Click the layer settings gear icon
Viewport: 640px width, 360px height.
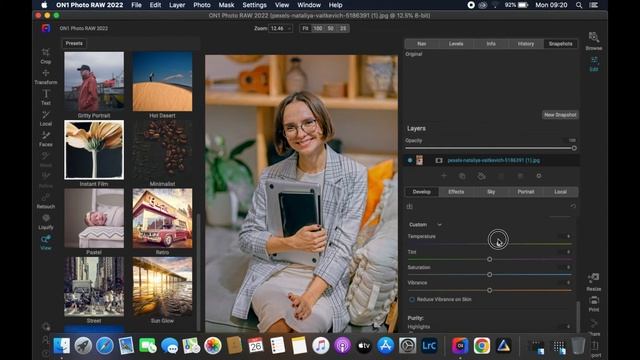coord(539,176)
